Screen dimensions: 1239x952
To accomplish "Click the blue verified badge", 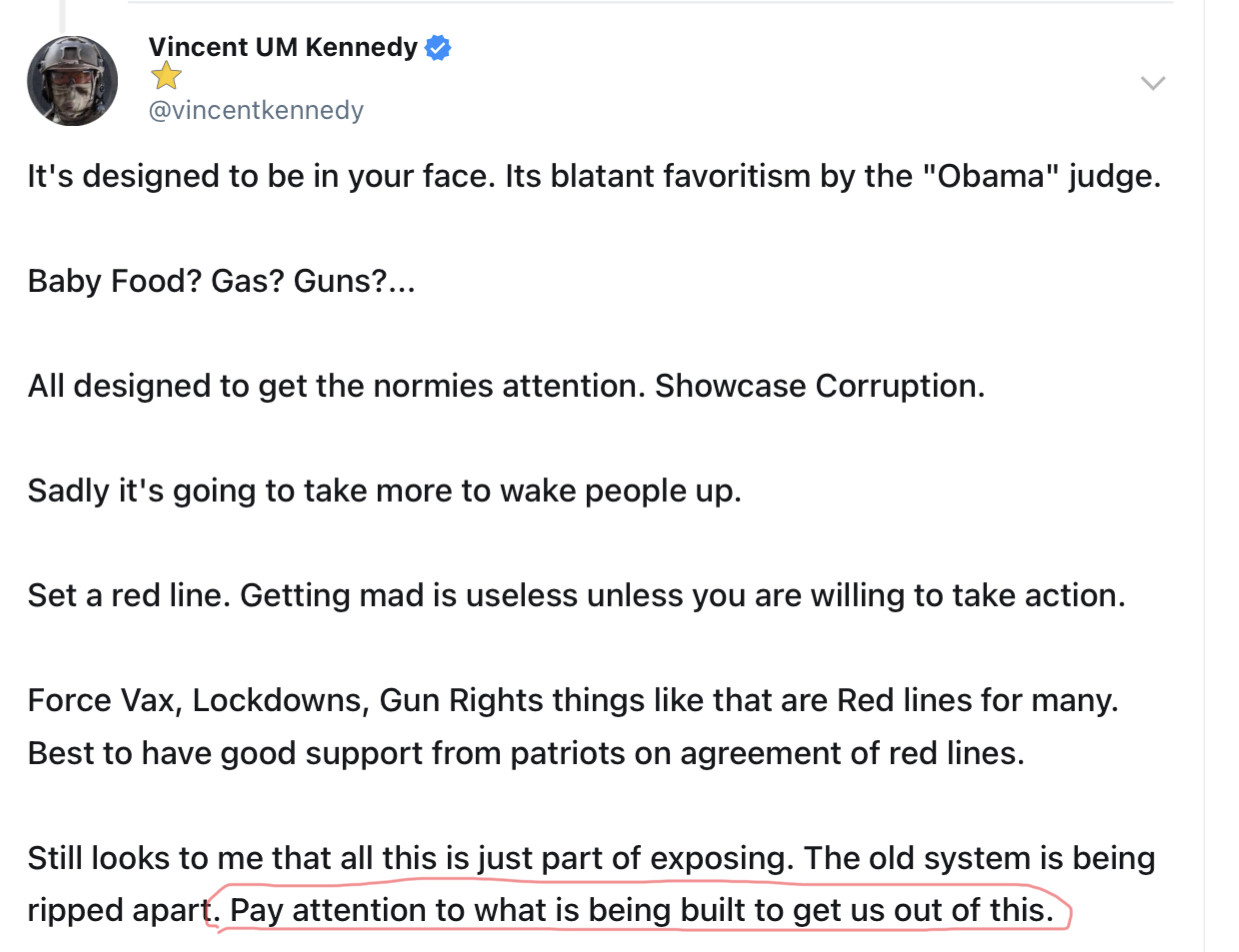I will [x=438, y=47].
